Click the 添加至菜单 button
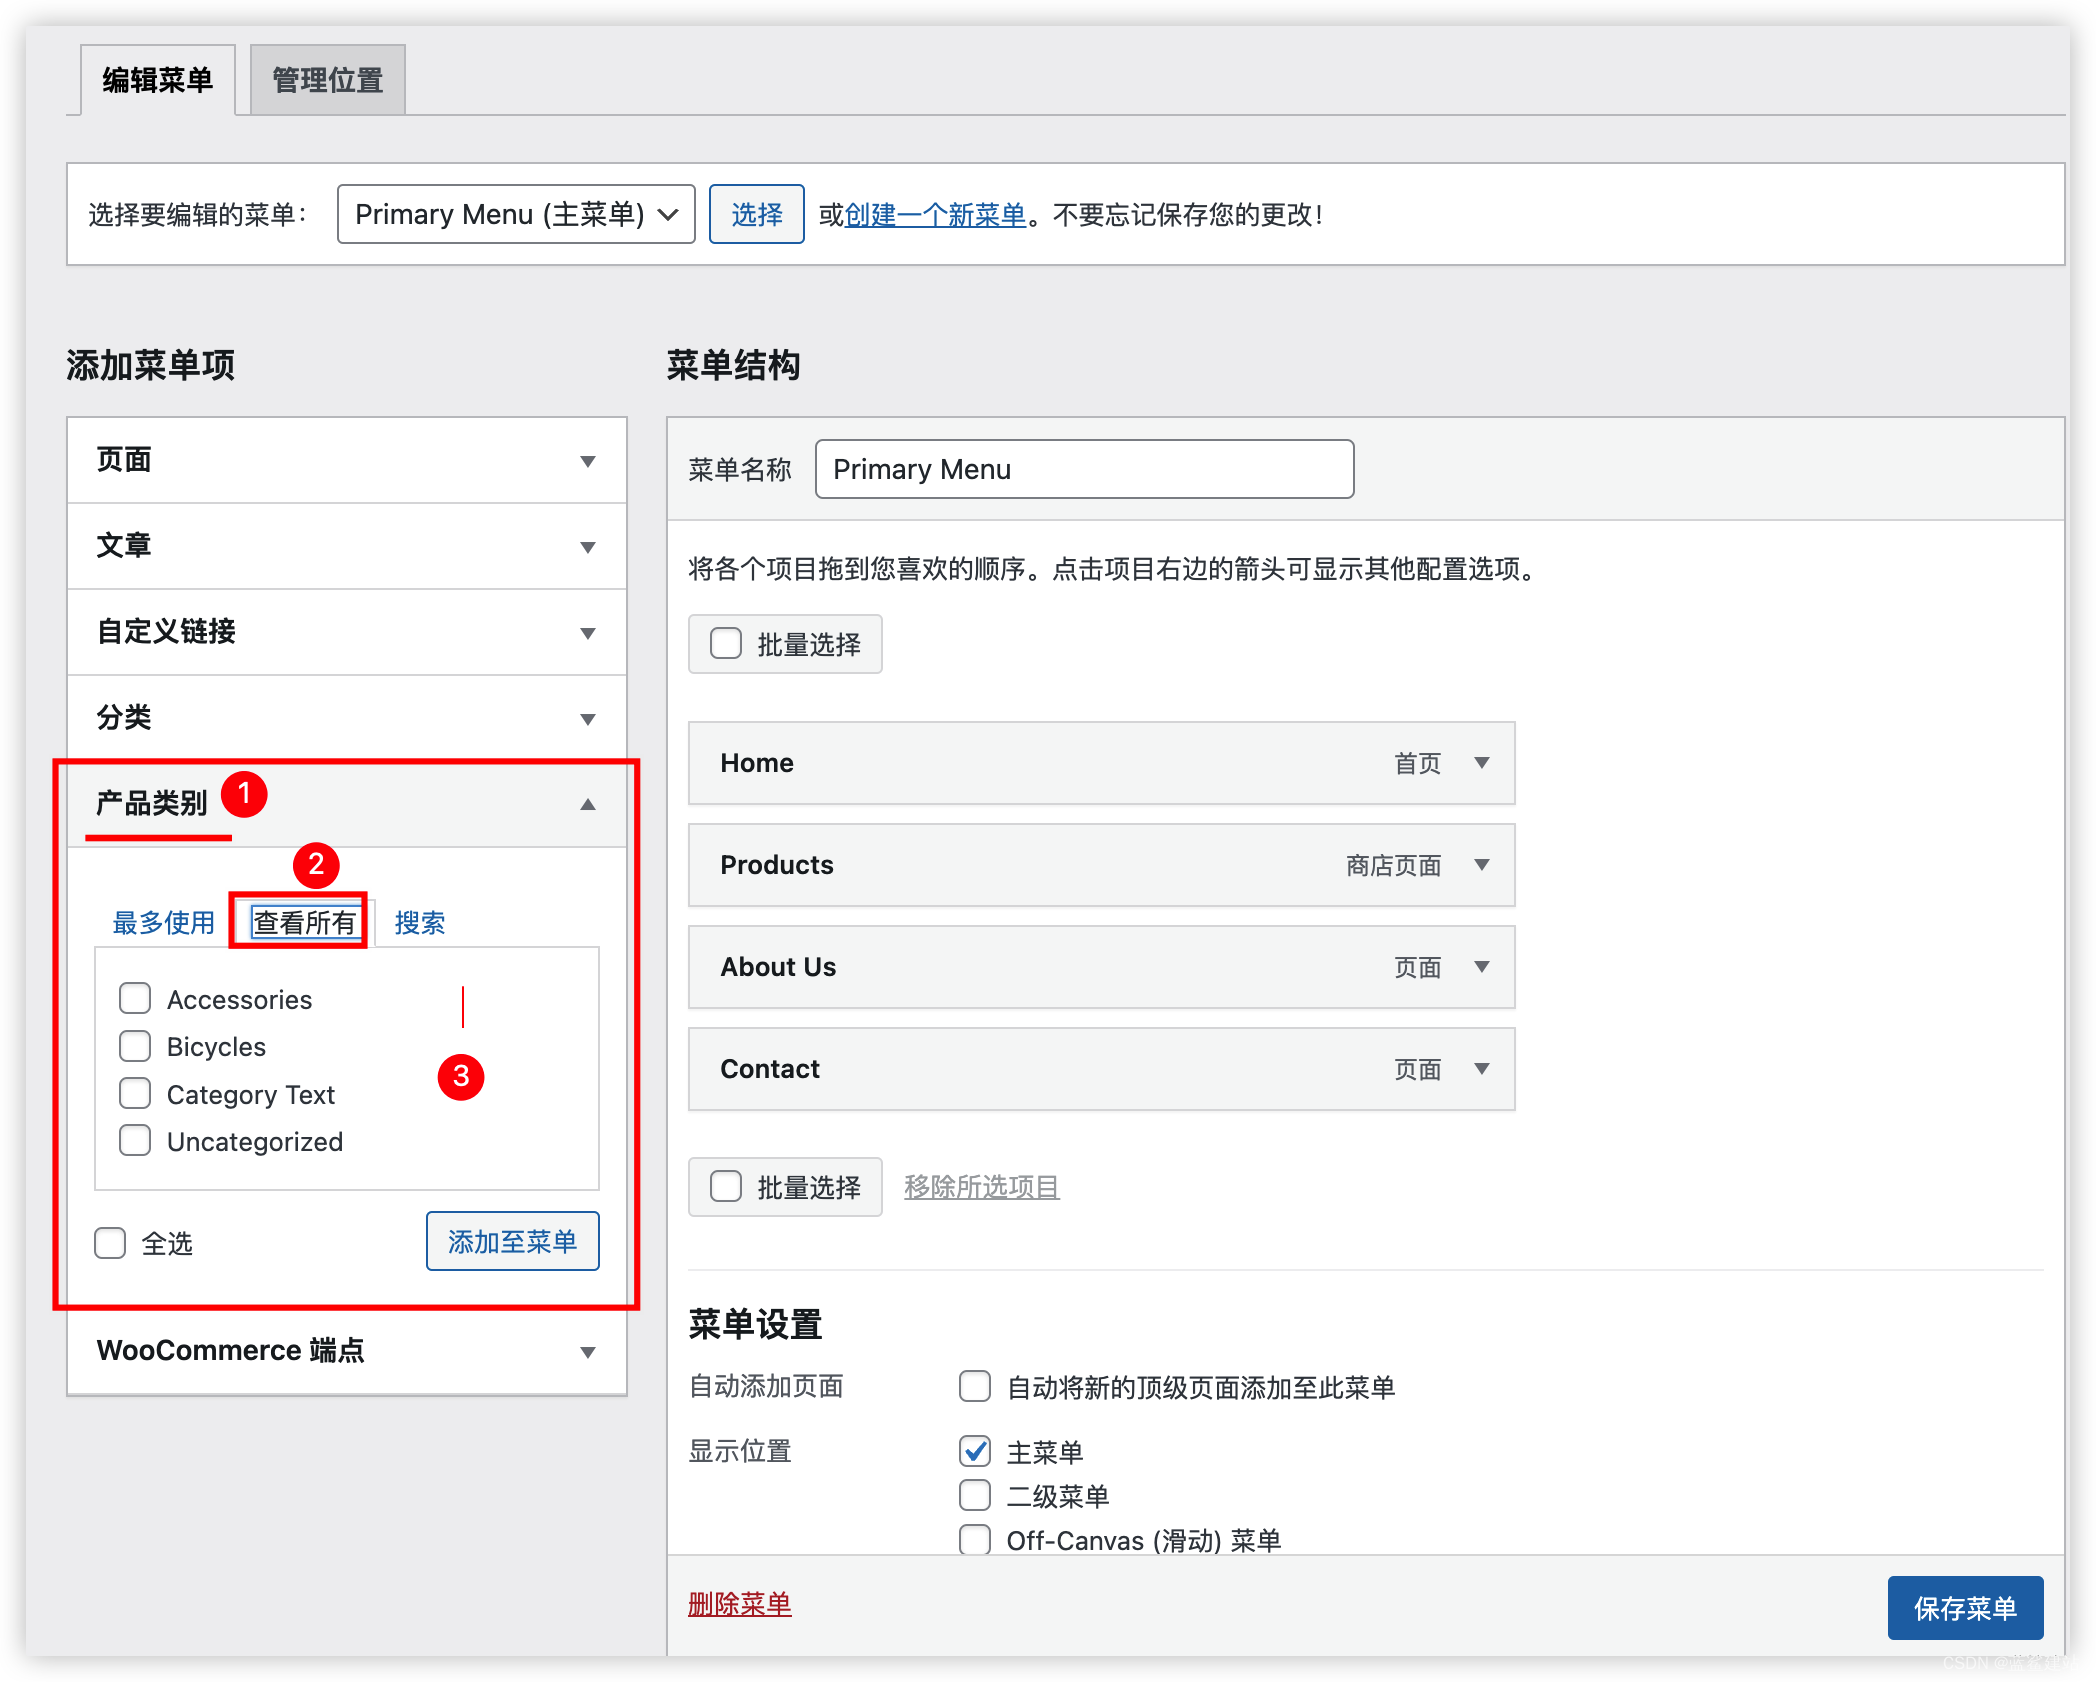2096x1682 pixels. coord(512,1242)
